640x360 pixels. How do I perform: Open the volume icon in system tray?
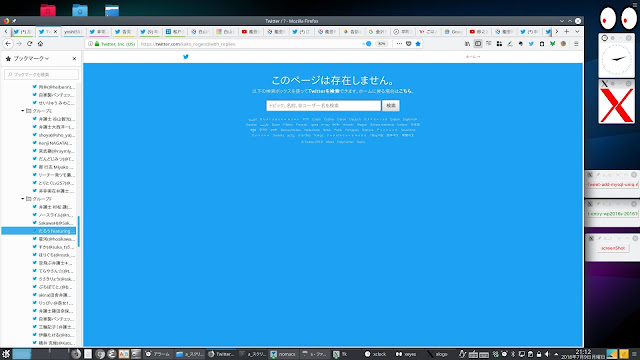click(x=547, y=354)
